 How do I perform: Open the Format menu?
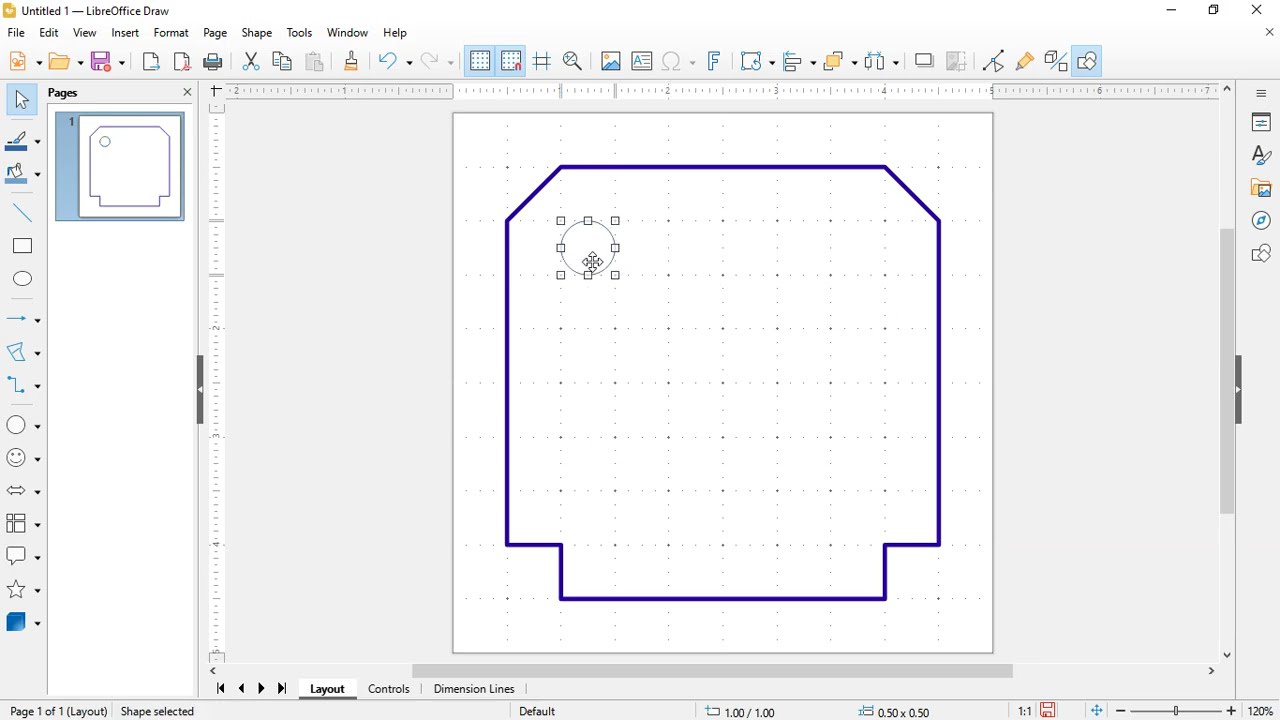point(171,33)
